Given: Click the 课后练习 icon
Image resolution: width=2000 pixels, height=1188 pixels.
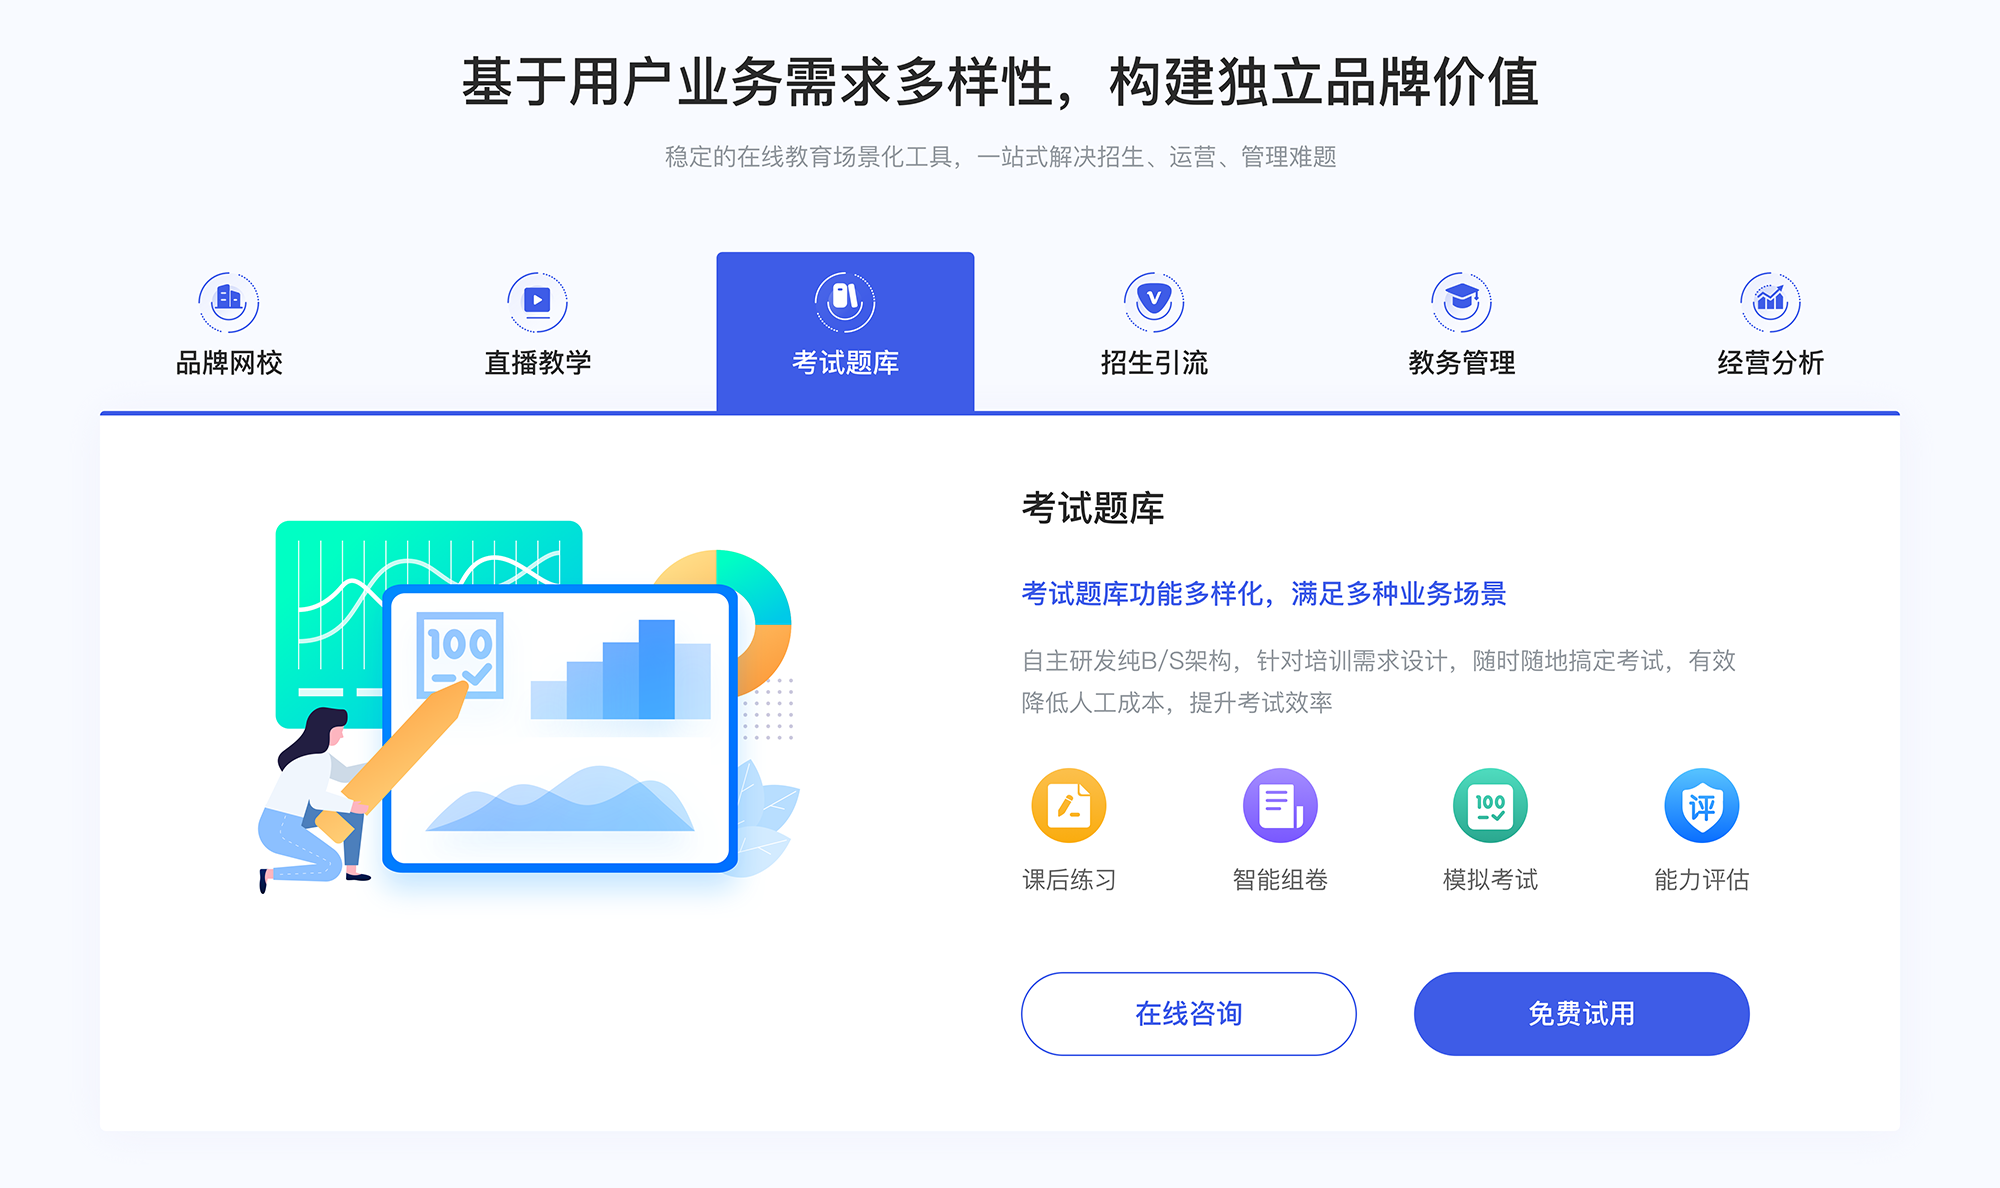Looking at the screenshot, I should point(1071,813).
